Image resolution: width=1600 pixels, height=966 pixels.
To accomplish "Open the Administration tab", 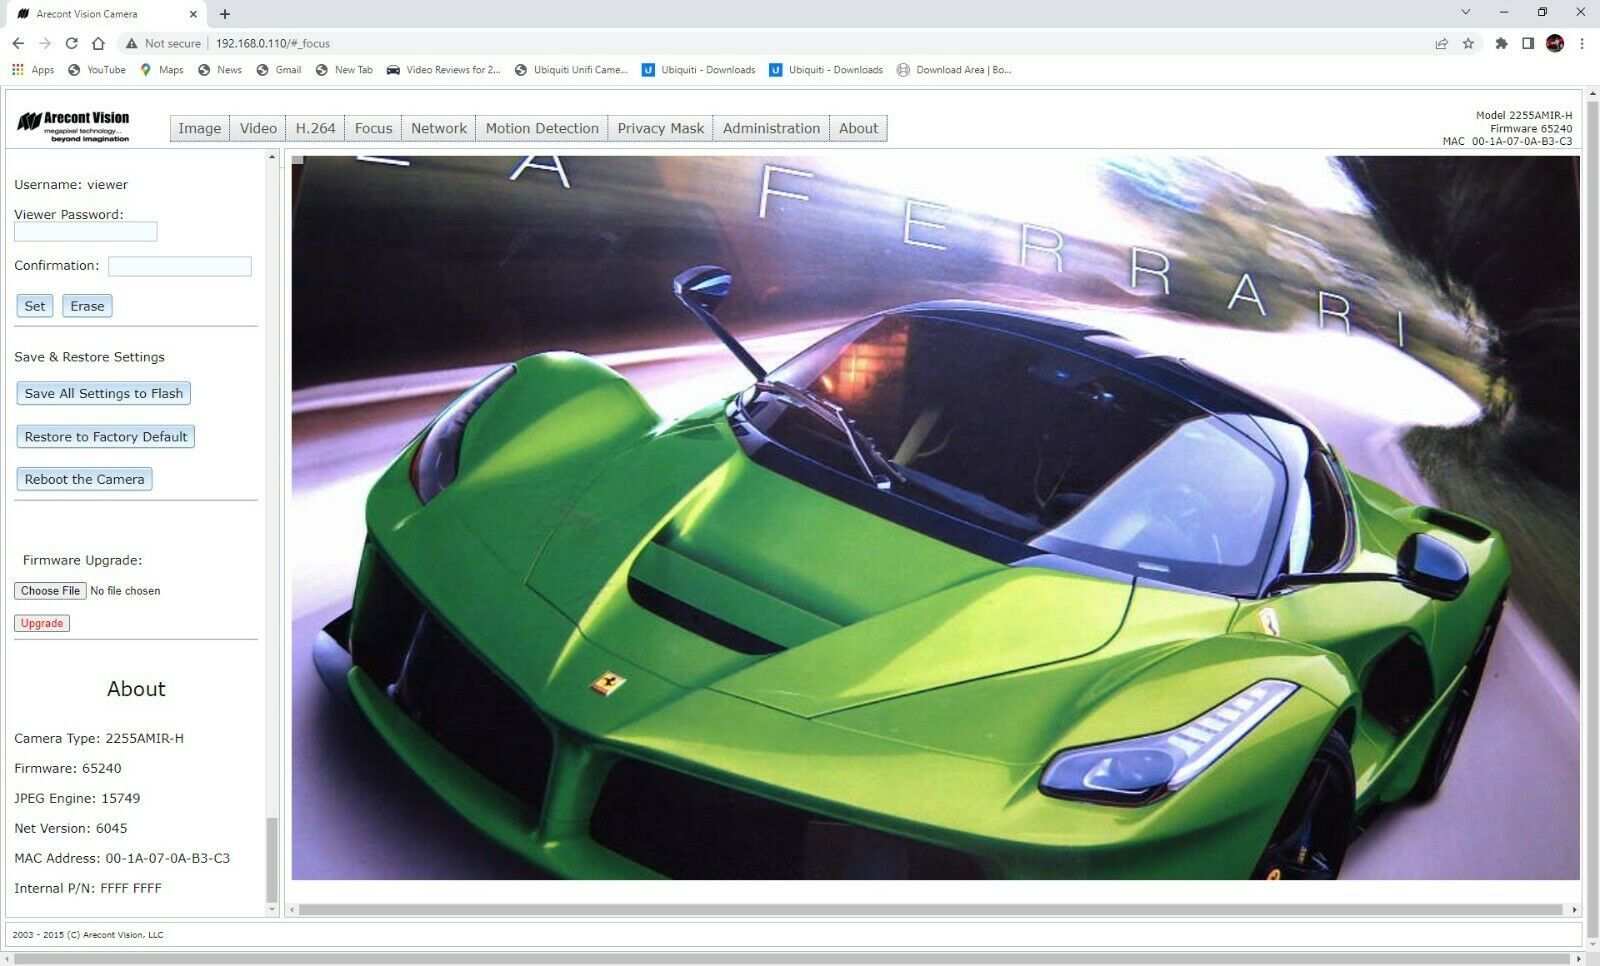I will (771, 128).
